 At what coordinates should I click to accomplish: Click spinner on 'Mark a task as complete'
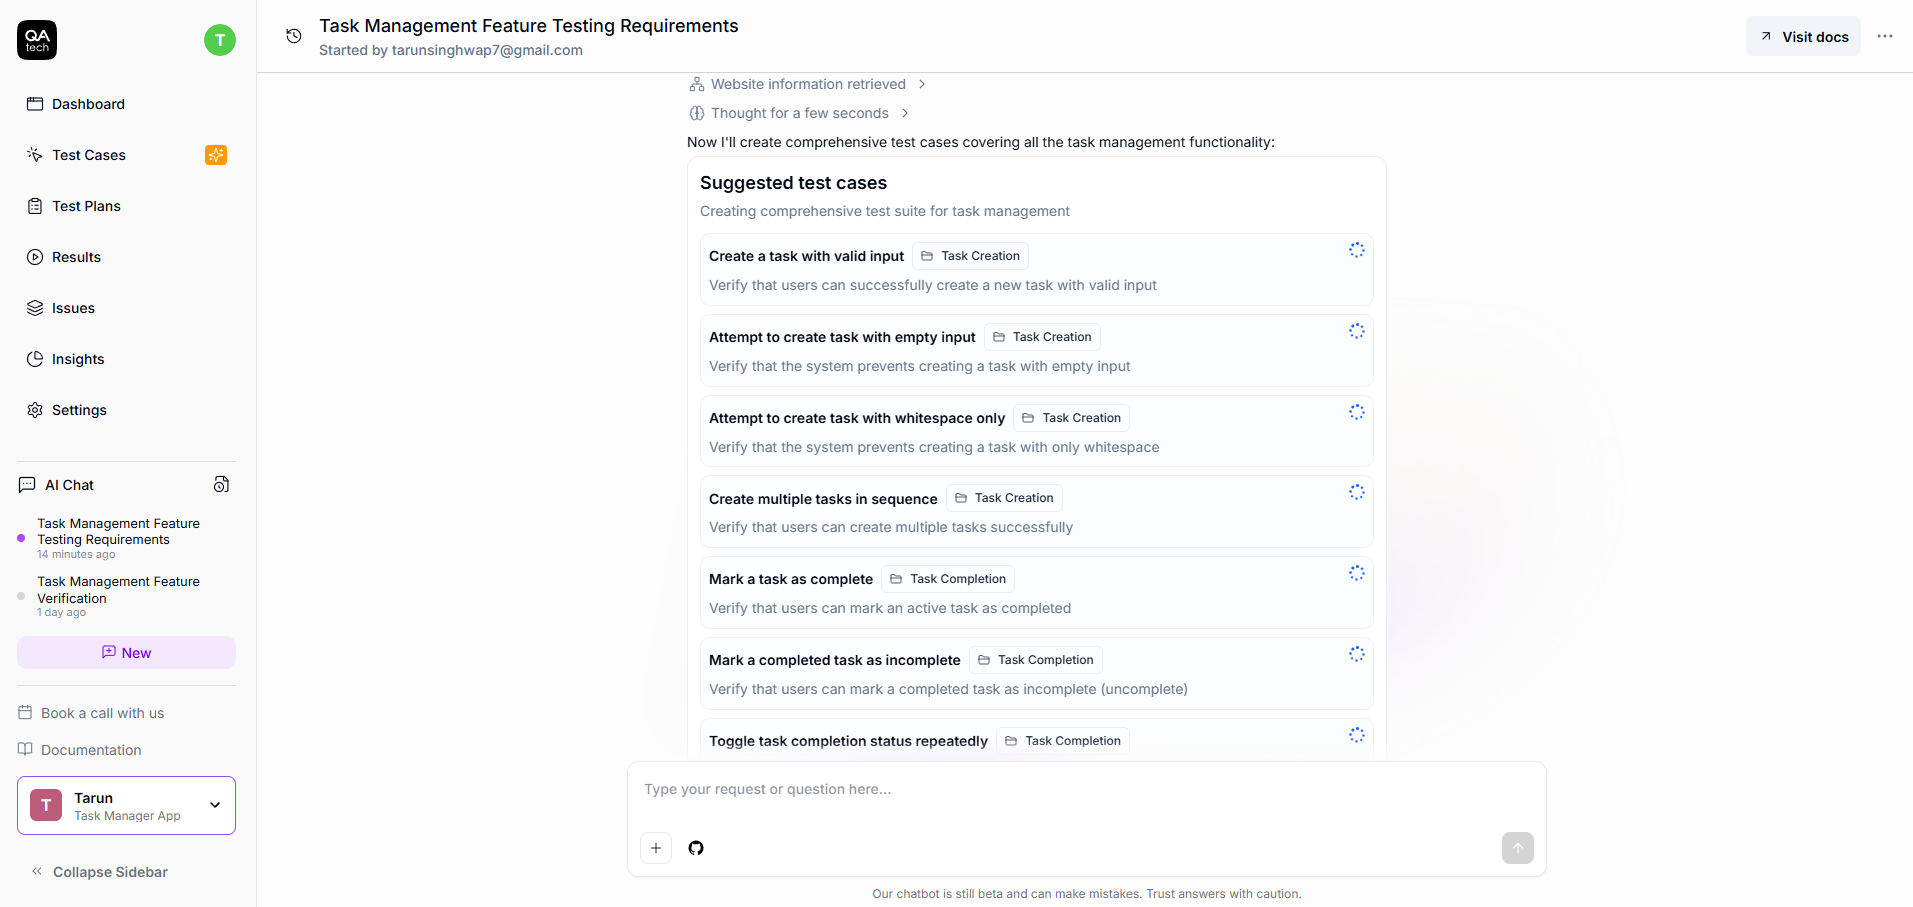coord(1356,573)
